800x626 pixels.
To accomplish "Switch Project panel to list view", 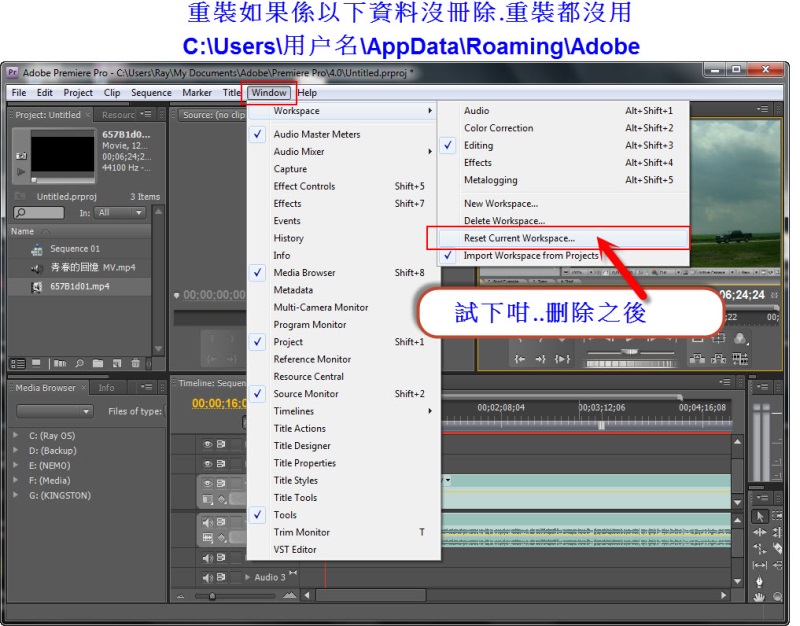I will [x=18, y=363].
